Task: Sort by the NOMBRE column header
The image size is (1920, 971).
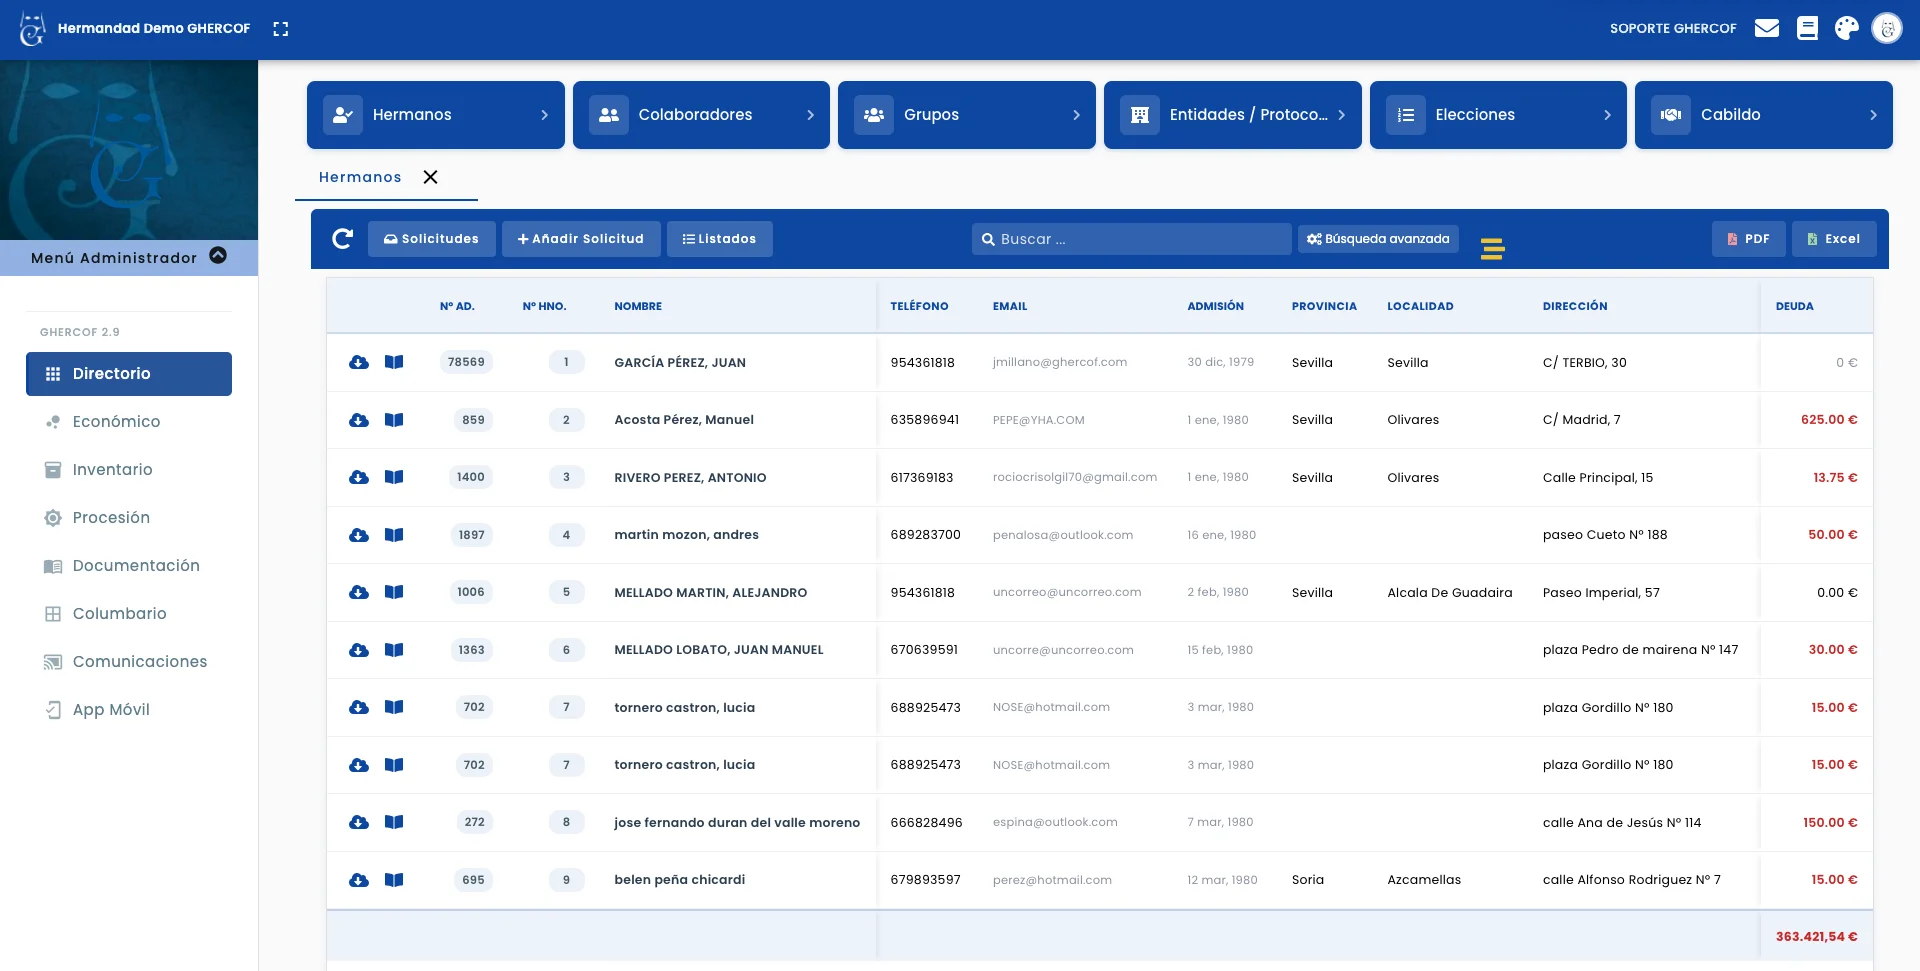Action: pyautogui.click(x=638, y=306)
